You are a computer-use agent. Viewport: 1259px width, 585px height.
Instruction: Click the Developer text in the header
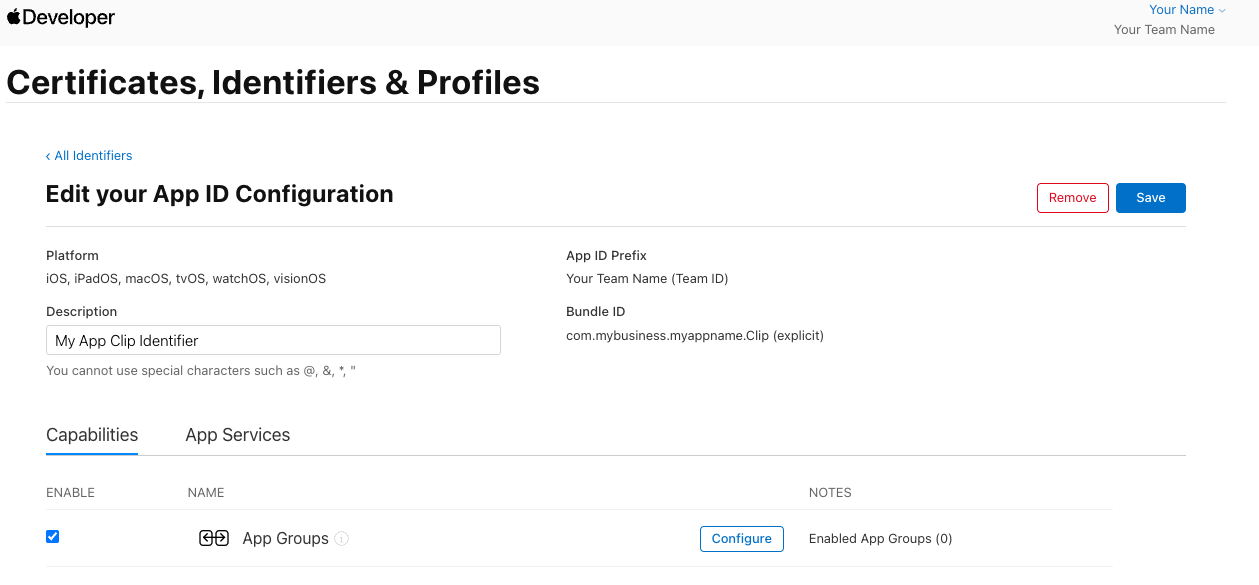69,18
